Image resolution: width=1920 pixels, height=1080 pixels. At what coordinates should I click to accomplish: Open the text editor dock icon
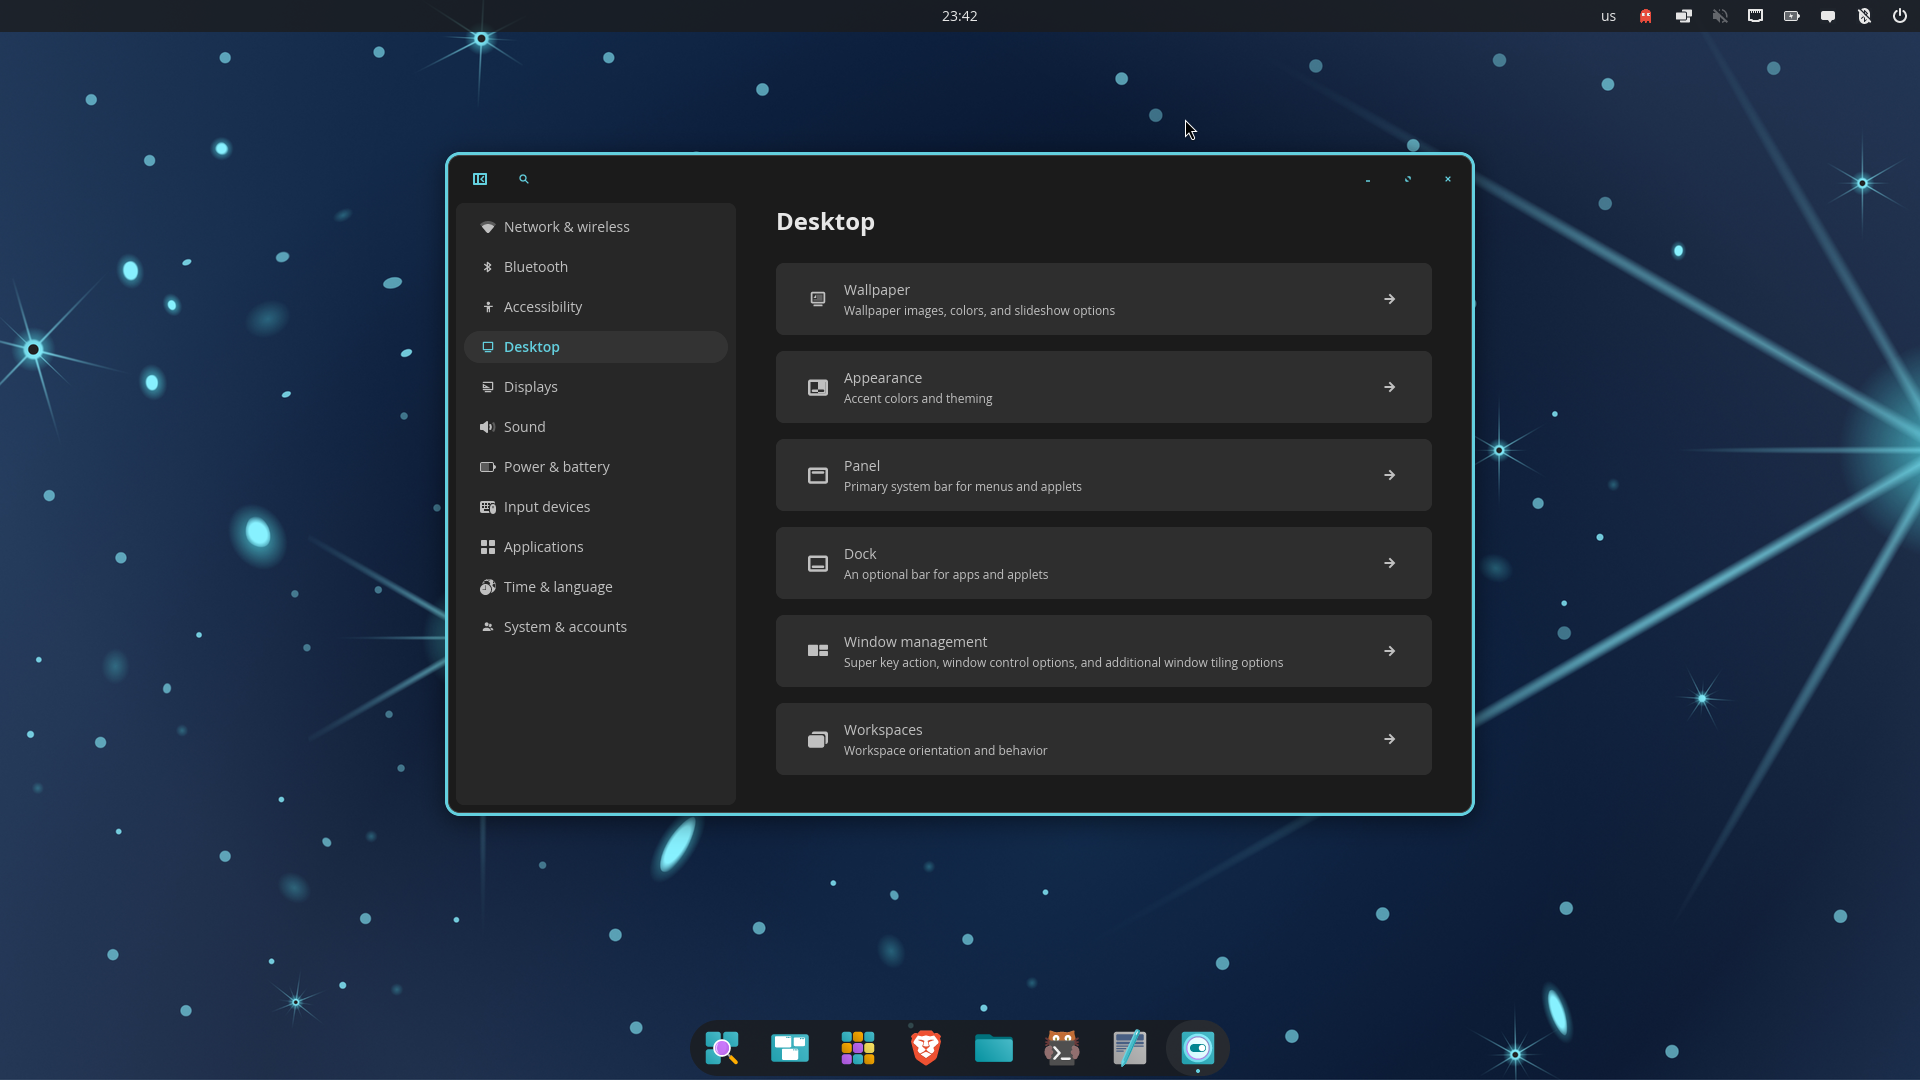pos(1130,1048)
